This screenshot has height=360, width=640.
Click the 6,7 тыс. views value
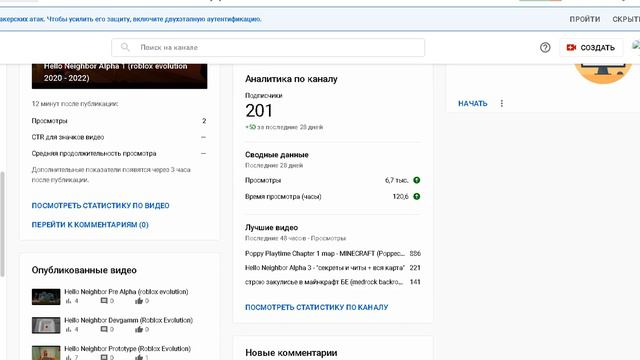(x=396, y=180)
